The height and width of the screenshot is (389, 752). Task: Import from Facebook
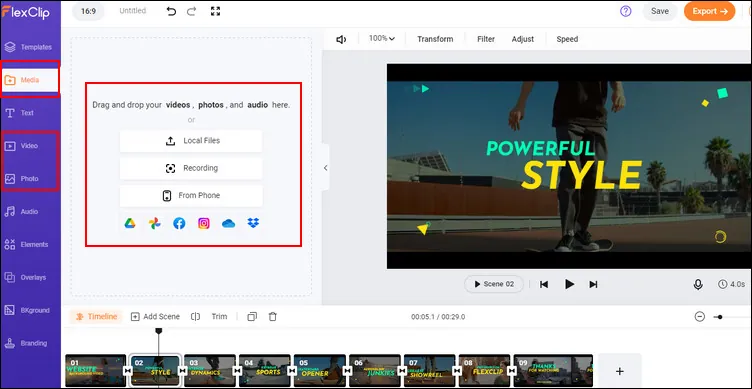[x=179, y=223]
